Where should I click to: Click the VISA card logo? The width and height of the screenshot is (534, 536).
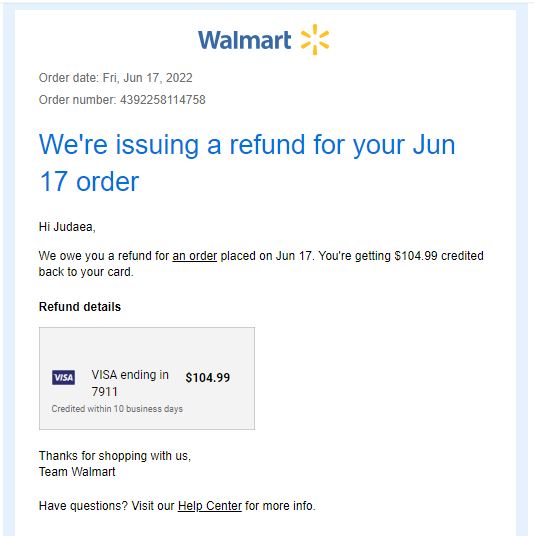coord(64,377)
